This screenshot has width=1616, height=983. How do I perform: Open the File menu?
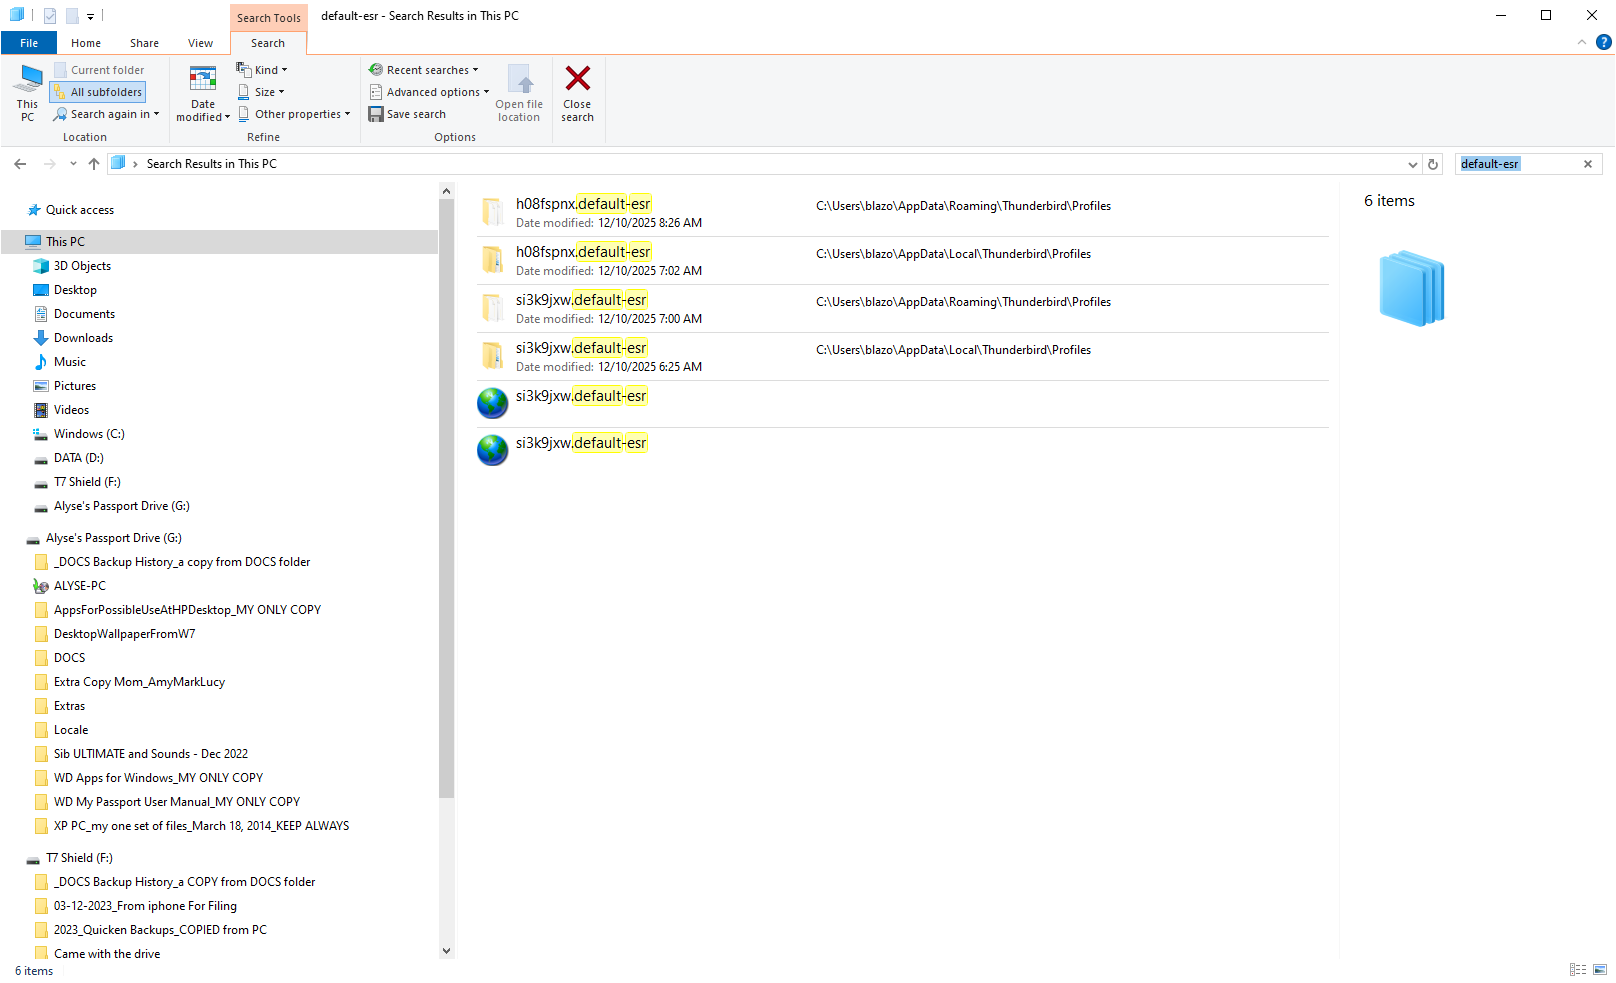29,43
